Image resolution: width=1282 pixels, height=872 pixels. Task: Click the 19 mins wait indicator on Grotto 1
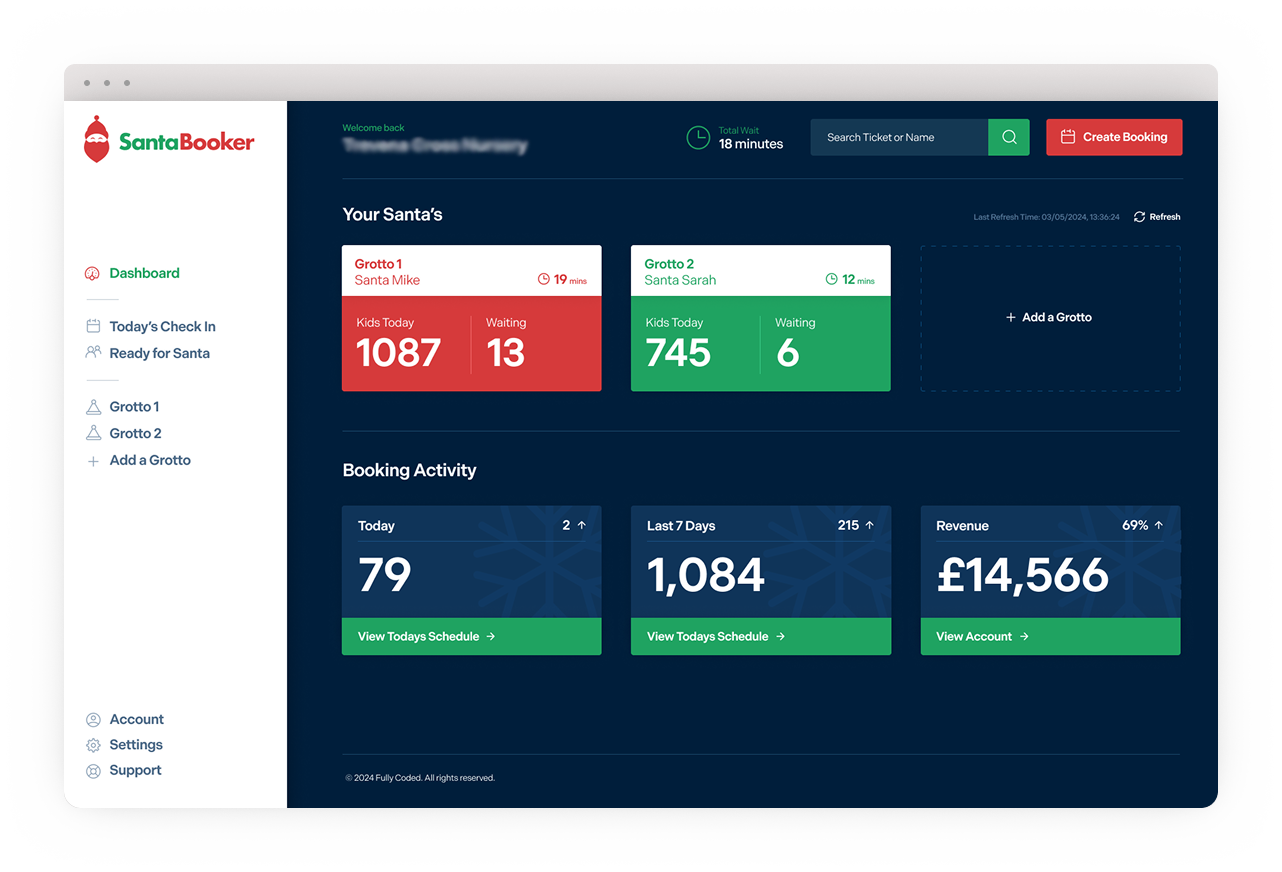(x=562, y=281)
